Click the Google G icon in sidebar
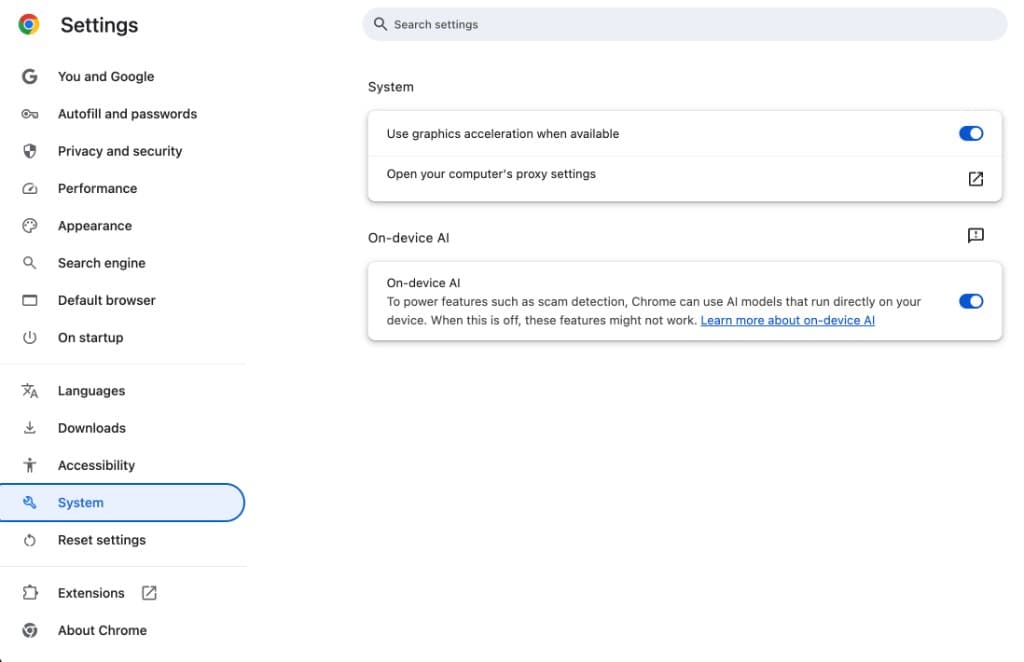The image size is (1024, 662). 29,76
